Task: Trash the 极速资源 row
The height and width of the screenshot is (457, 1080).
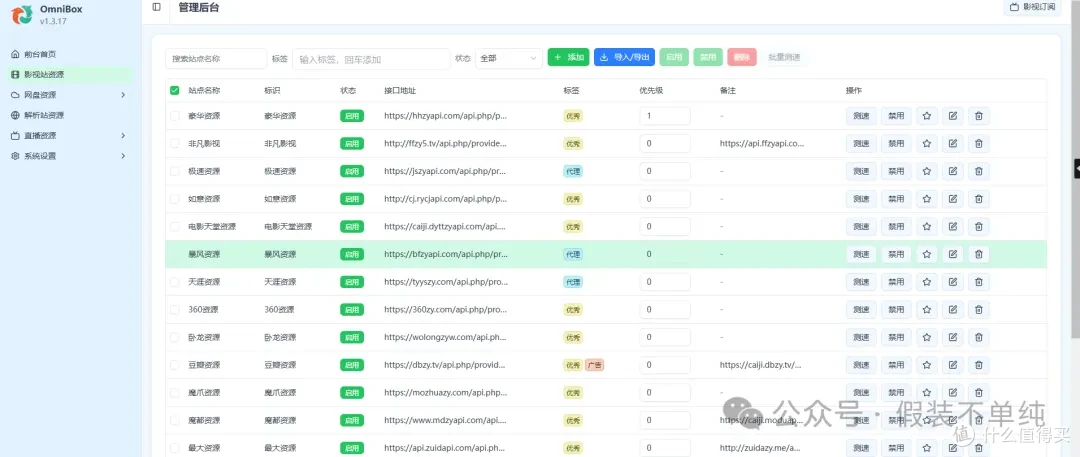Action: (979, 171)
